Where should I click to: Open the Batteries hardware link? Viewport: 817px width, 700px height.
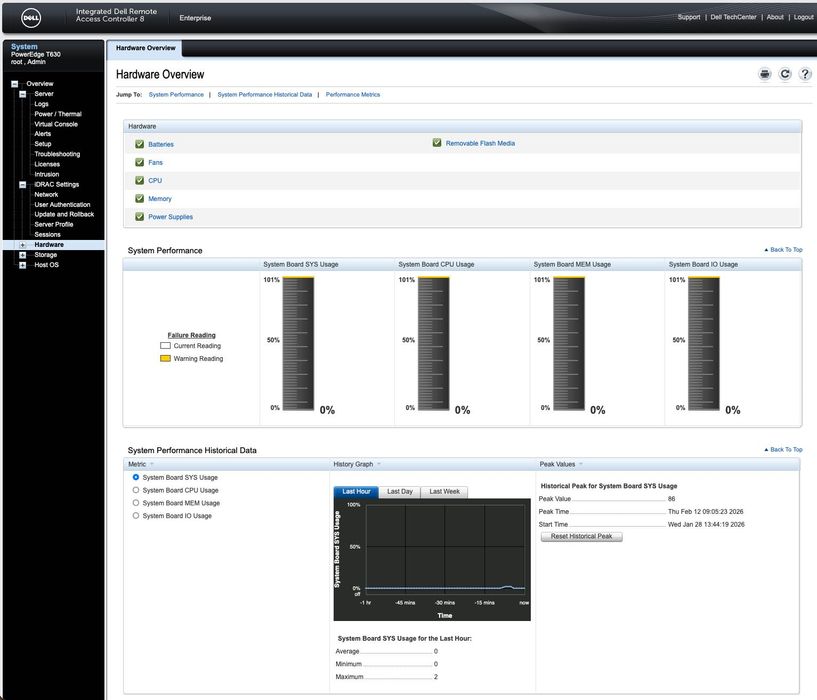pyautogui.click(x=161, y=144)
